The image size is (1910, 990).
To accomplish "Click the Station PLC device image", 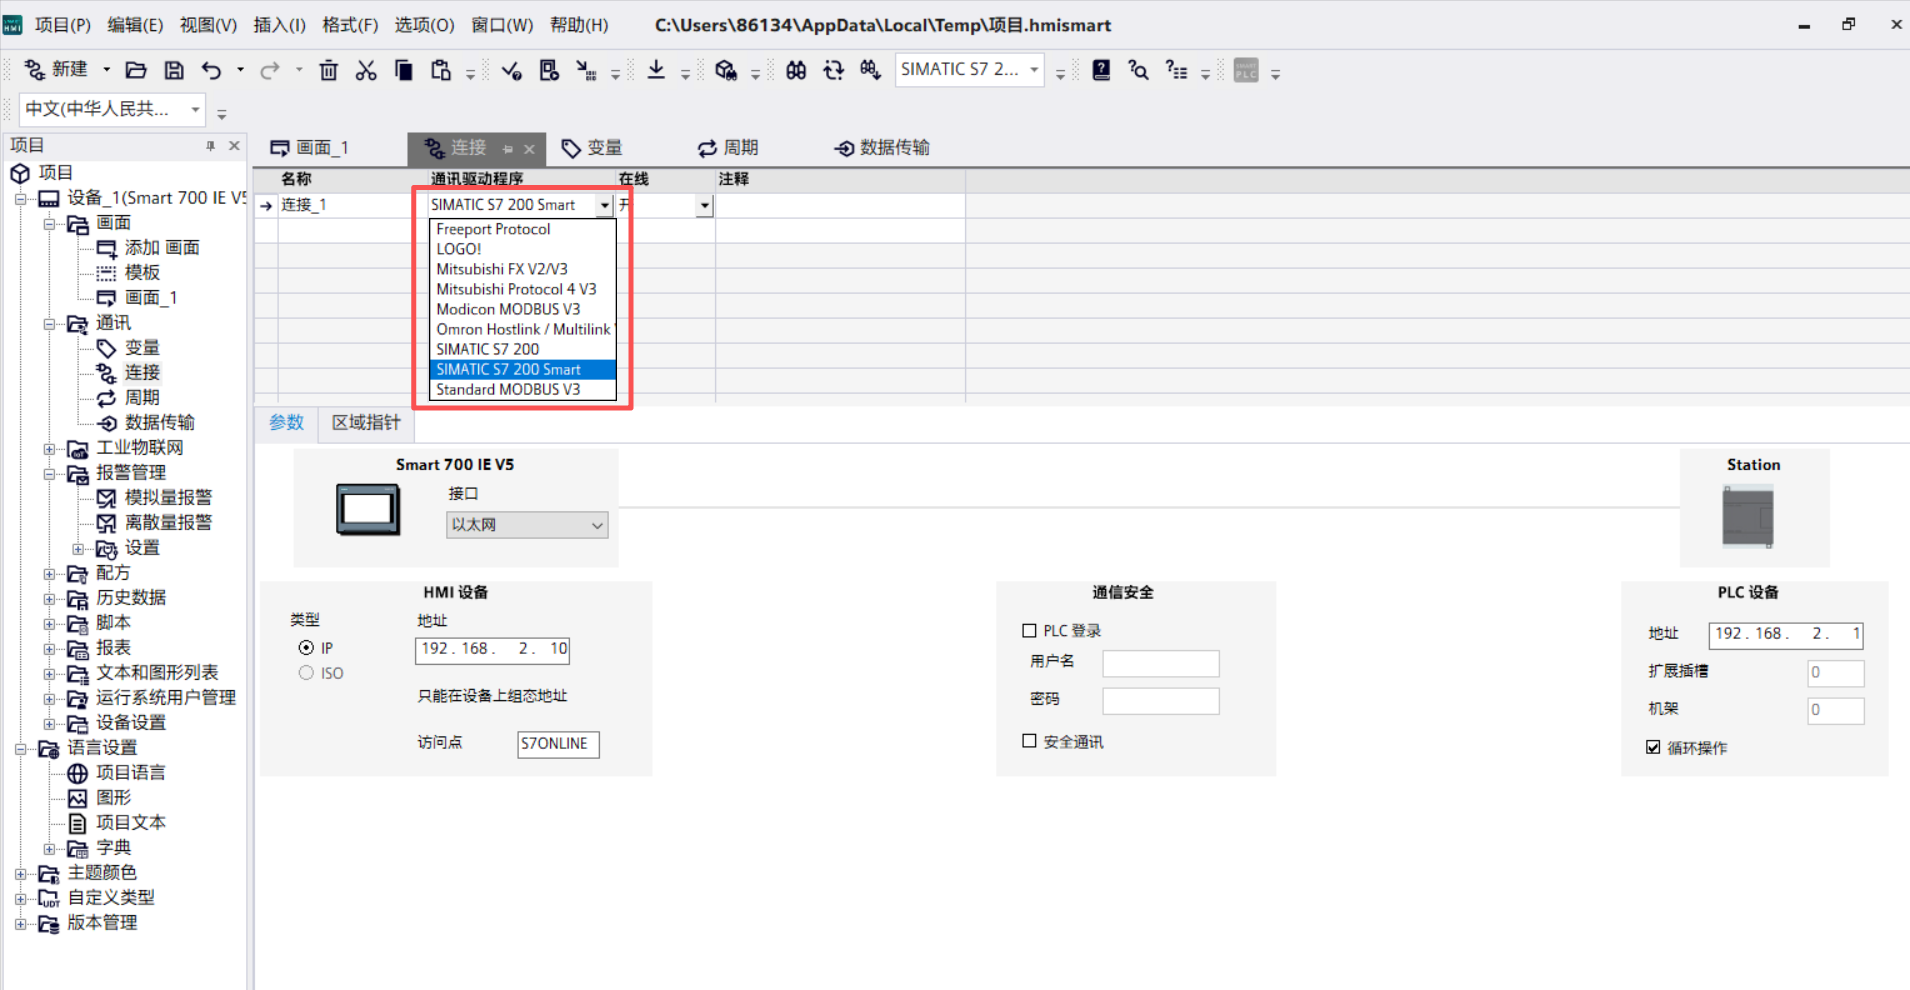I will 1748,516.
